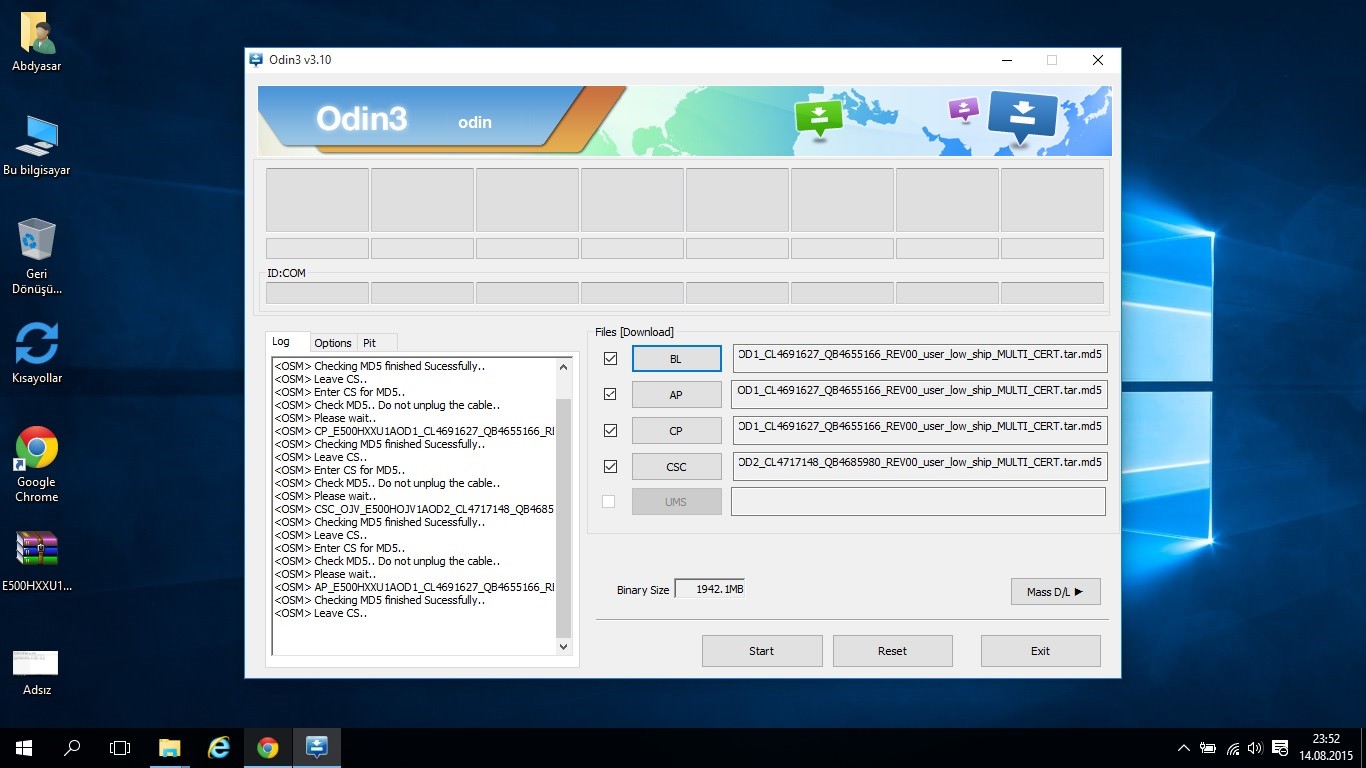
Task: Click the Reset button
Action: click(x=892, y=651)
